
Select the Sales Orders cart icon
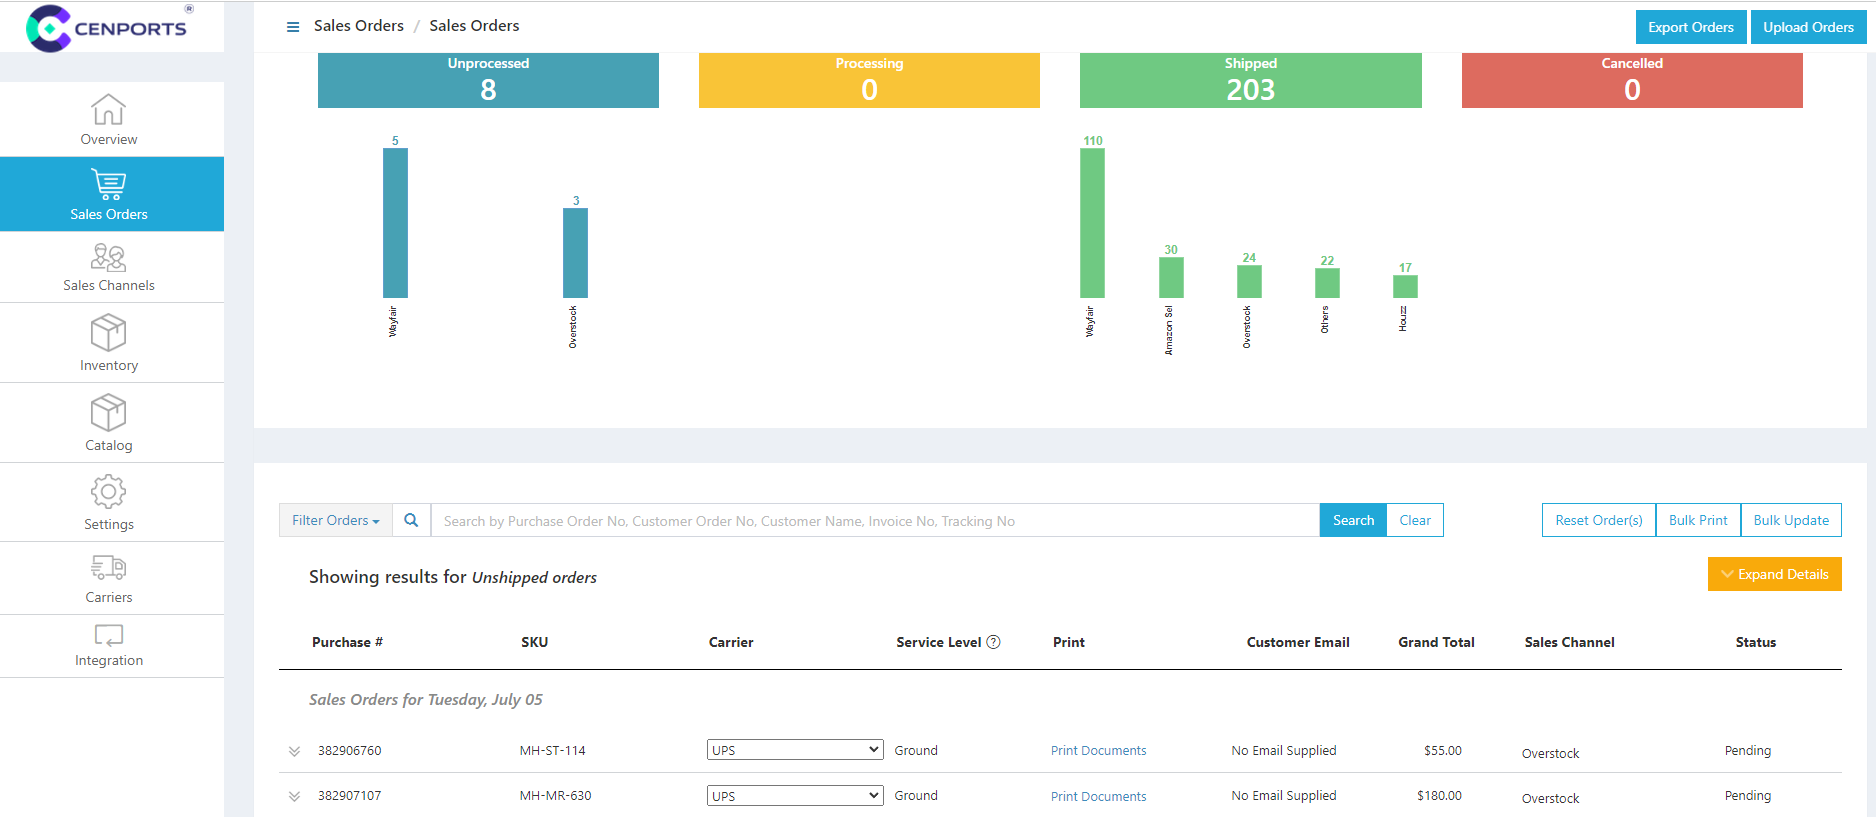[108, 185]
